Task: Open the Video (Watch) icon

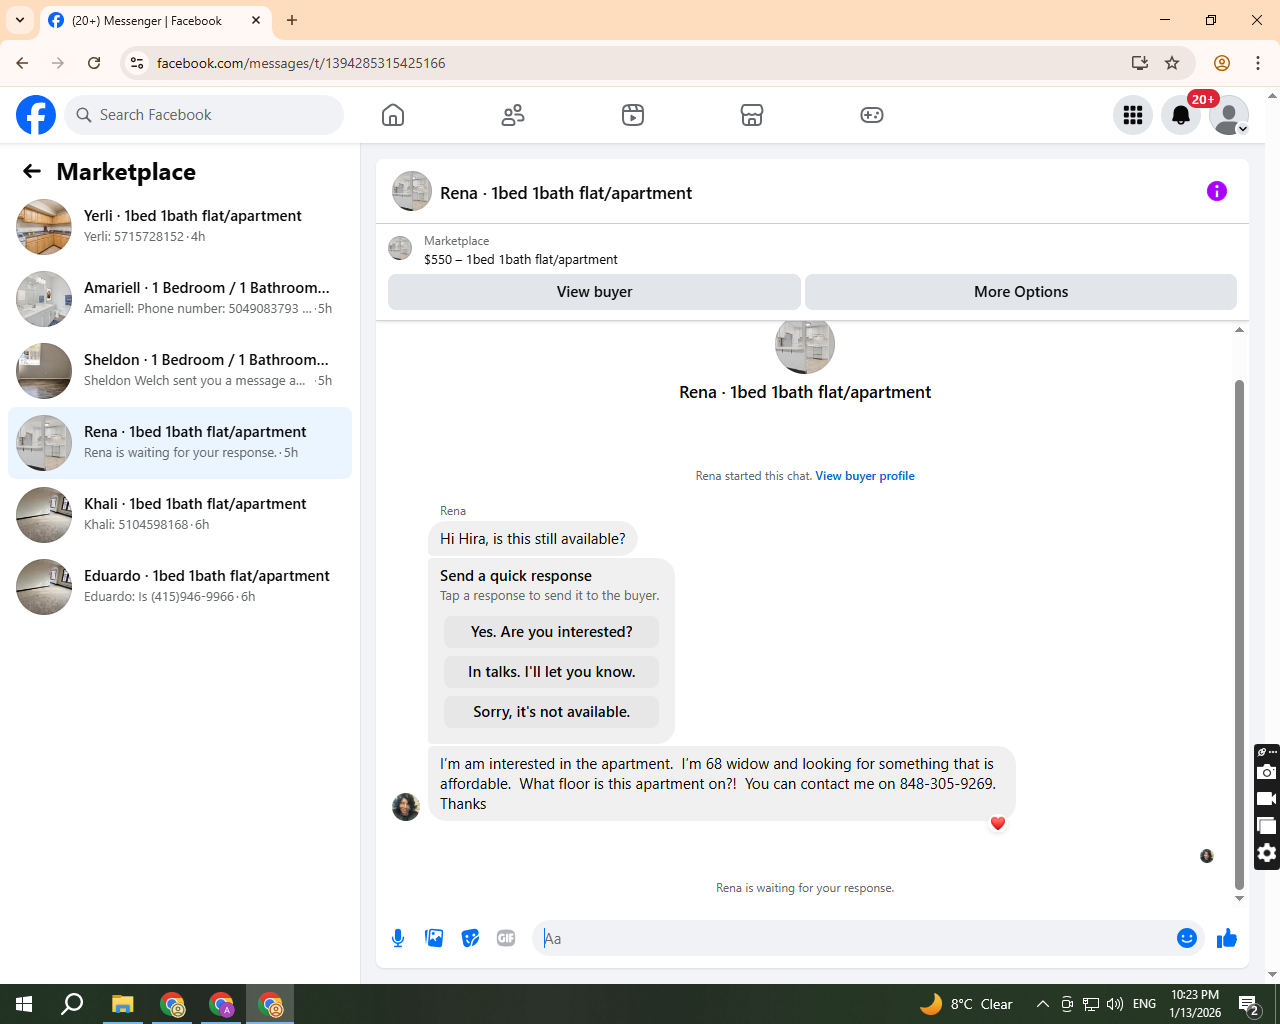Action: click(633, 115)
